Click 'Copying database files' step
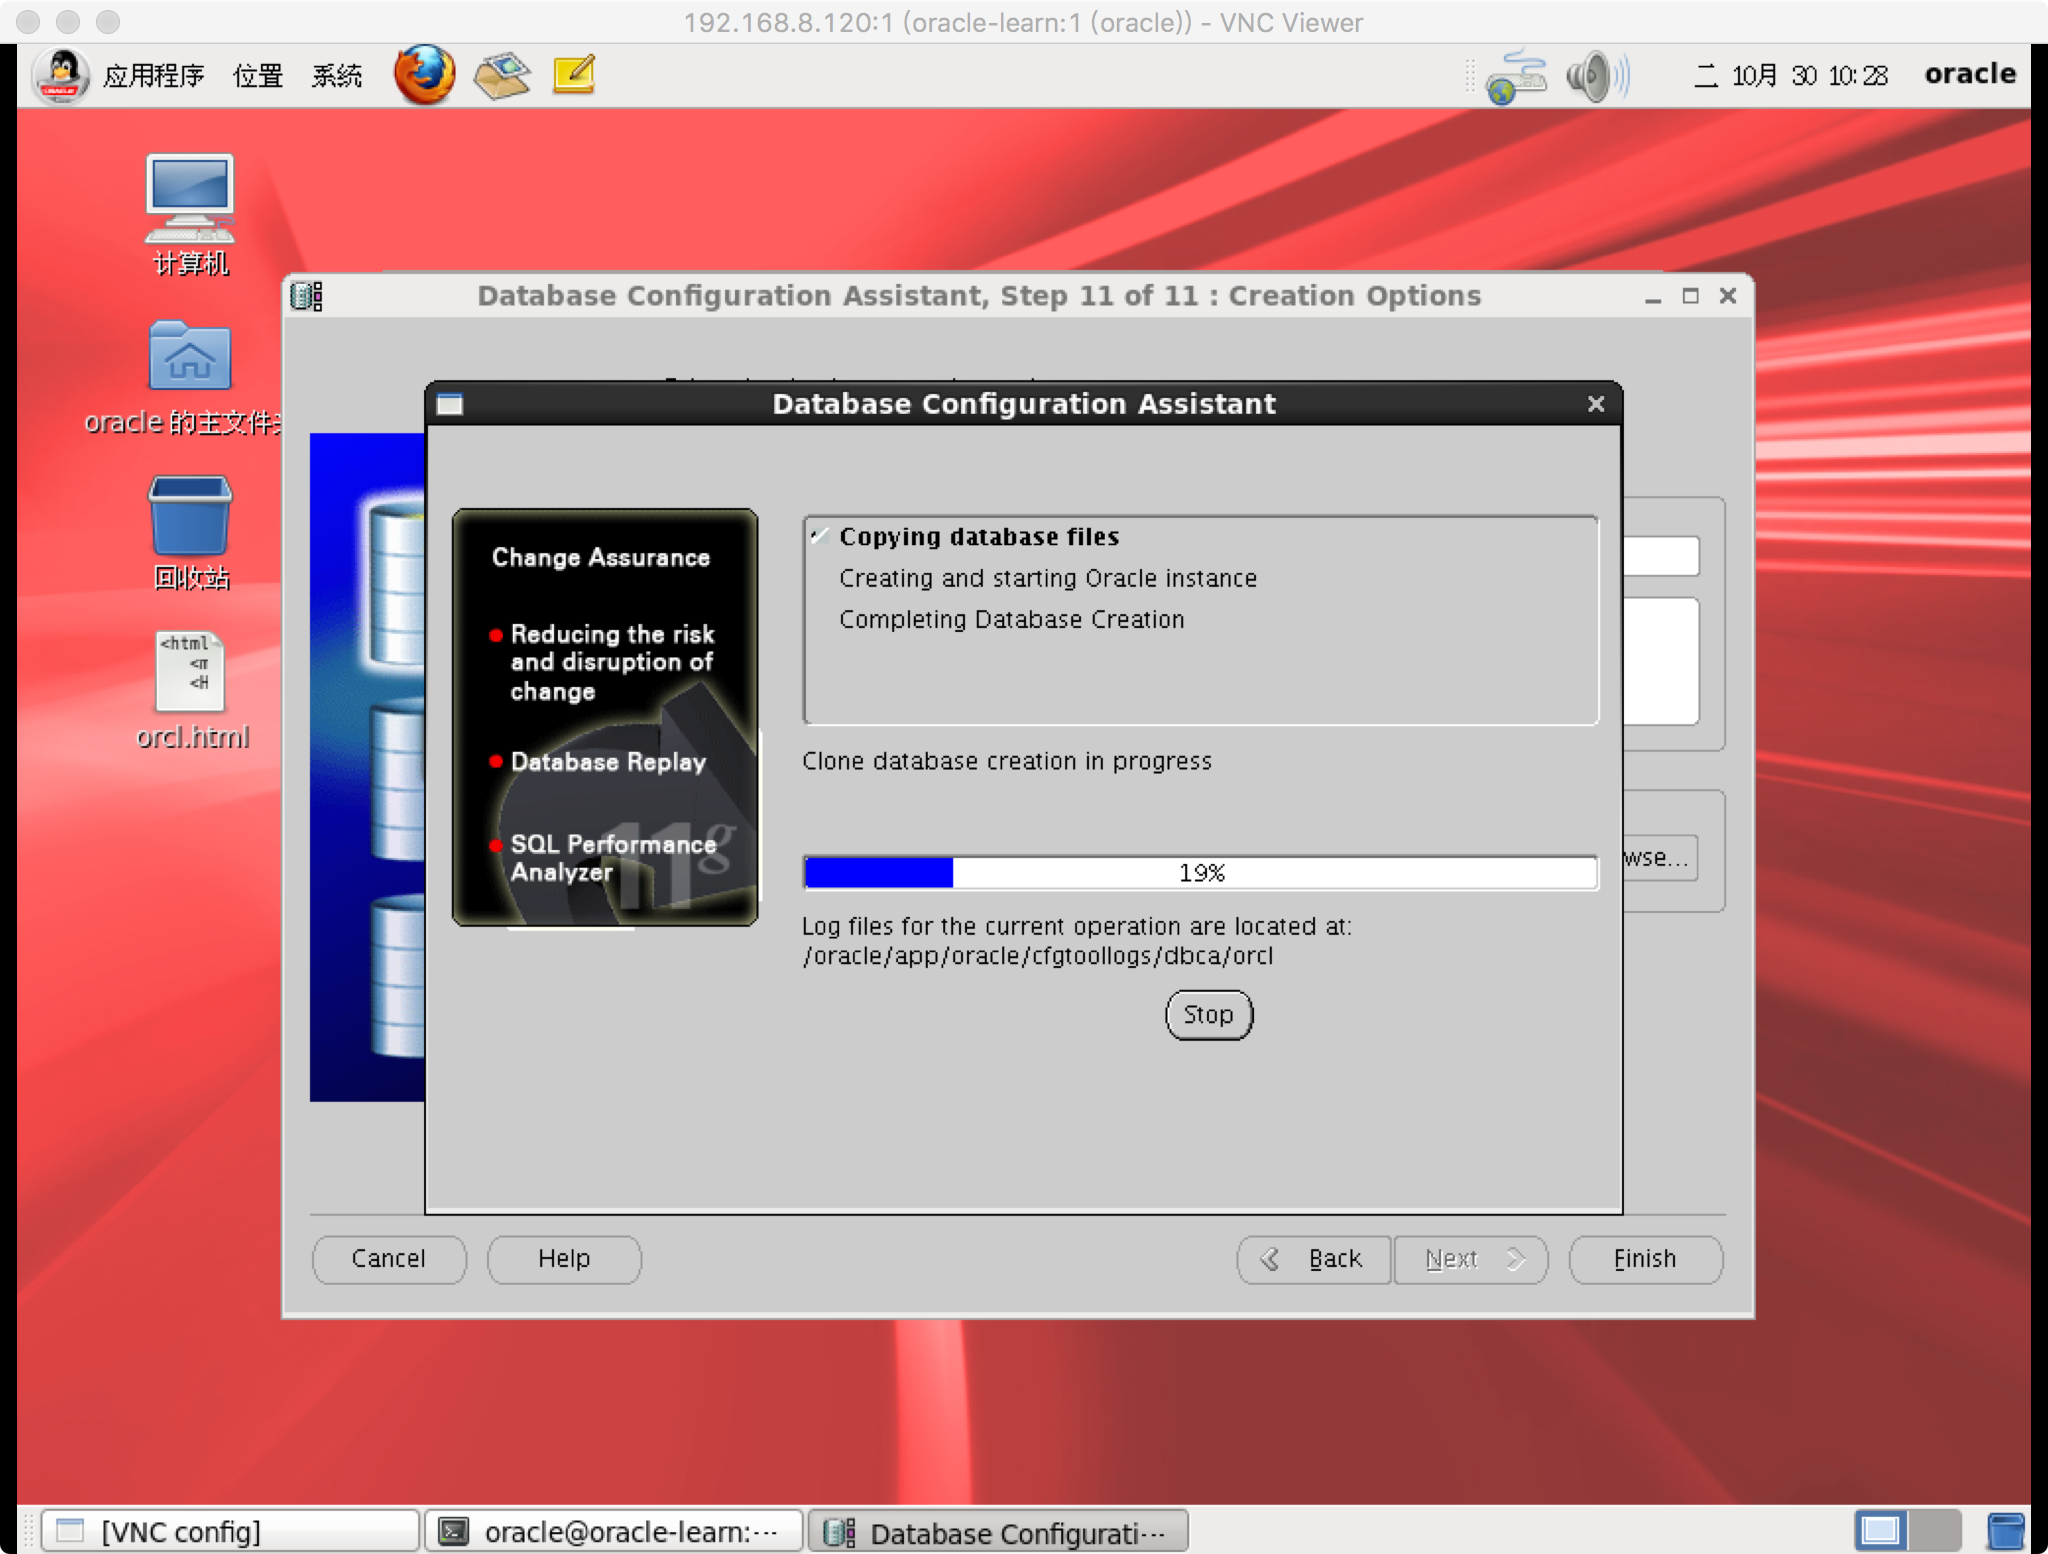 [979, 537]
